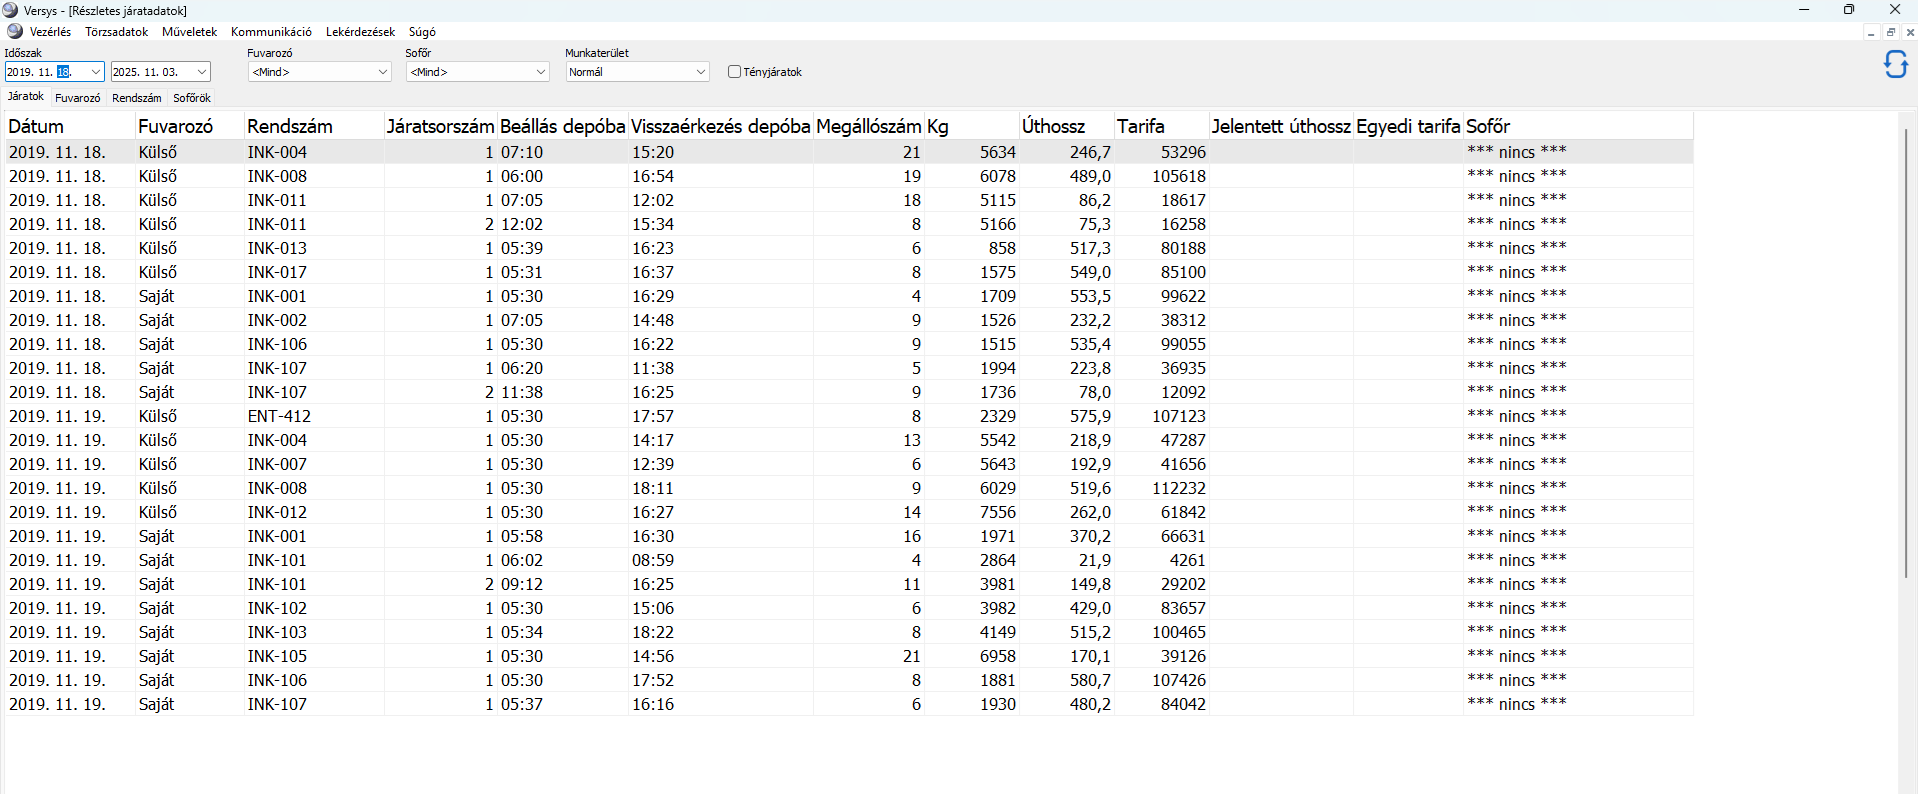This screenshot has width=1918, height=794.
Task: Open the Munkaterület dropdown set to Normál
Action: (700, 72)
